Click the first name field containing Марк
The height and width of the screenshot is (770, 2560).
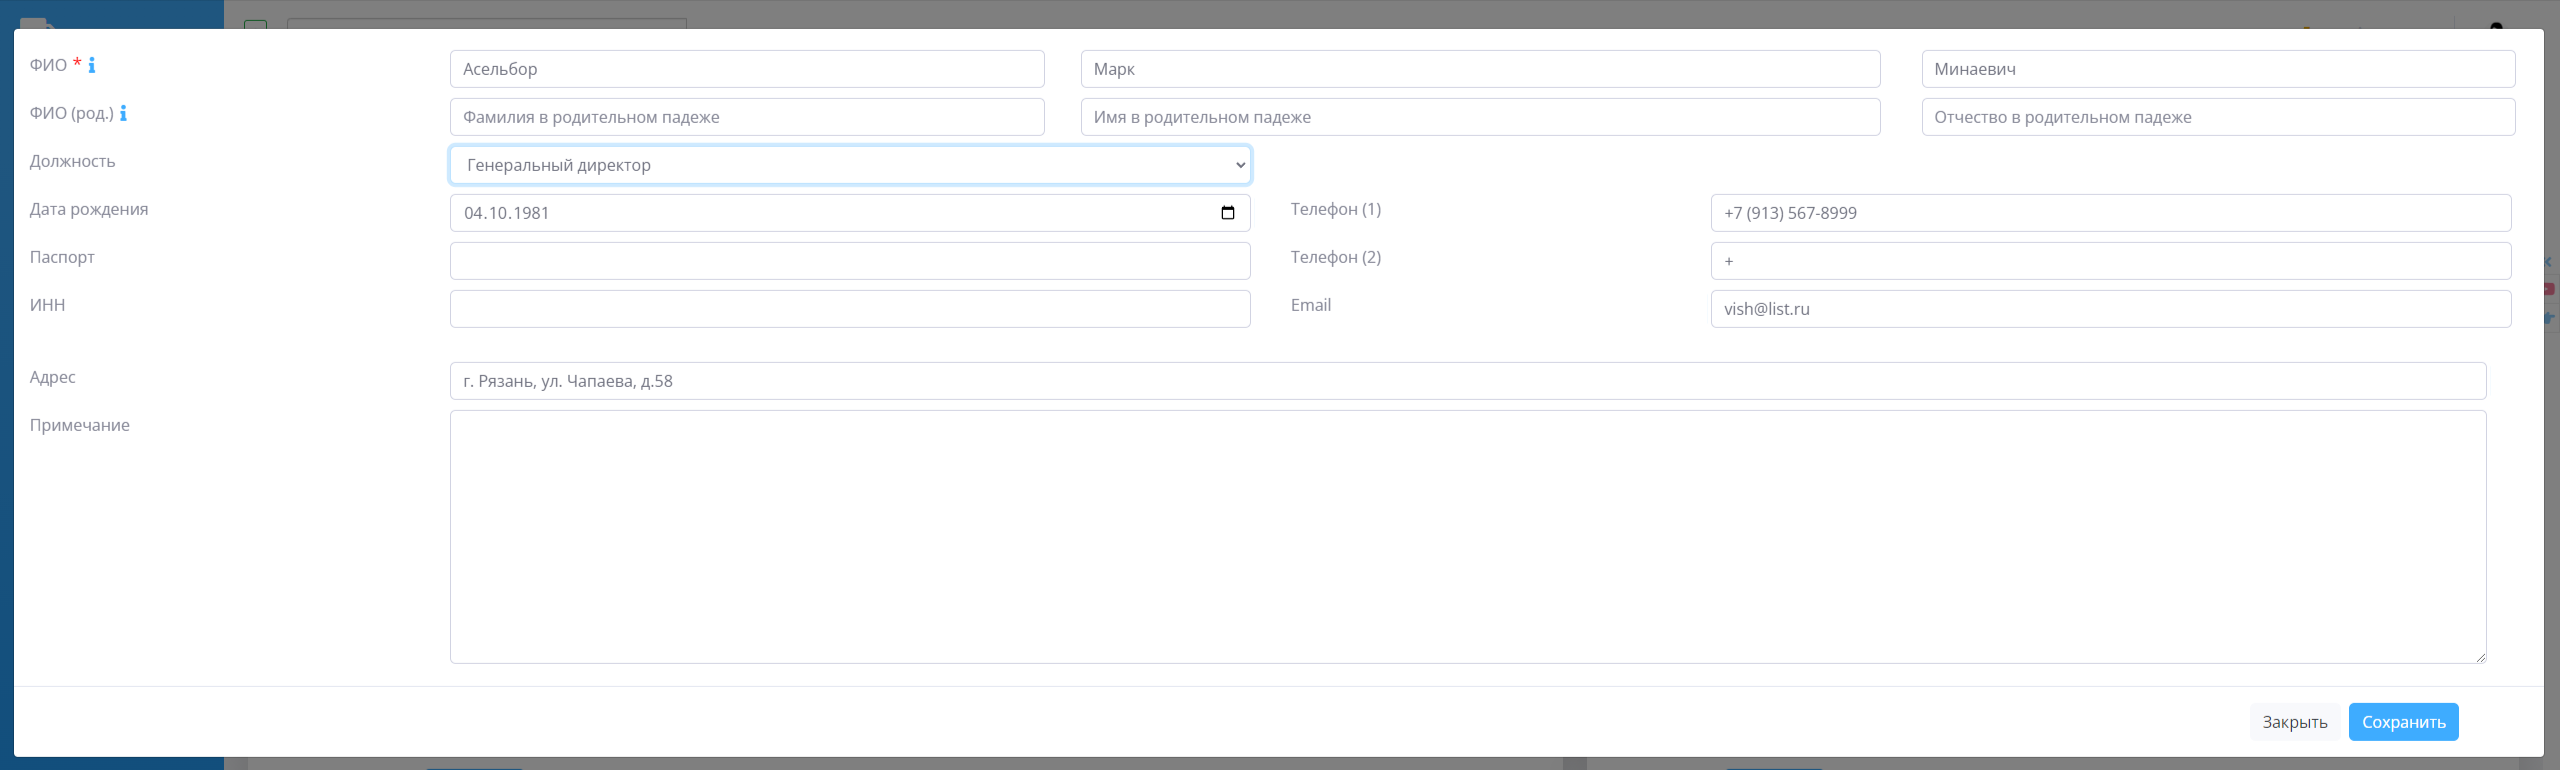[1479, 69]
